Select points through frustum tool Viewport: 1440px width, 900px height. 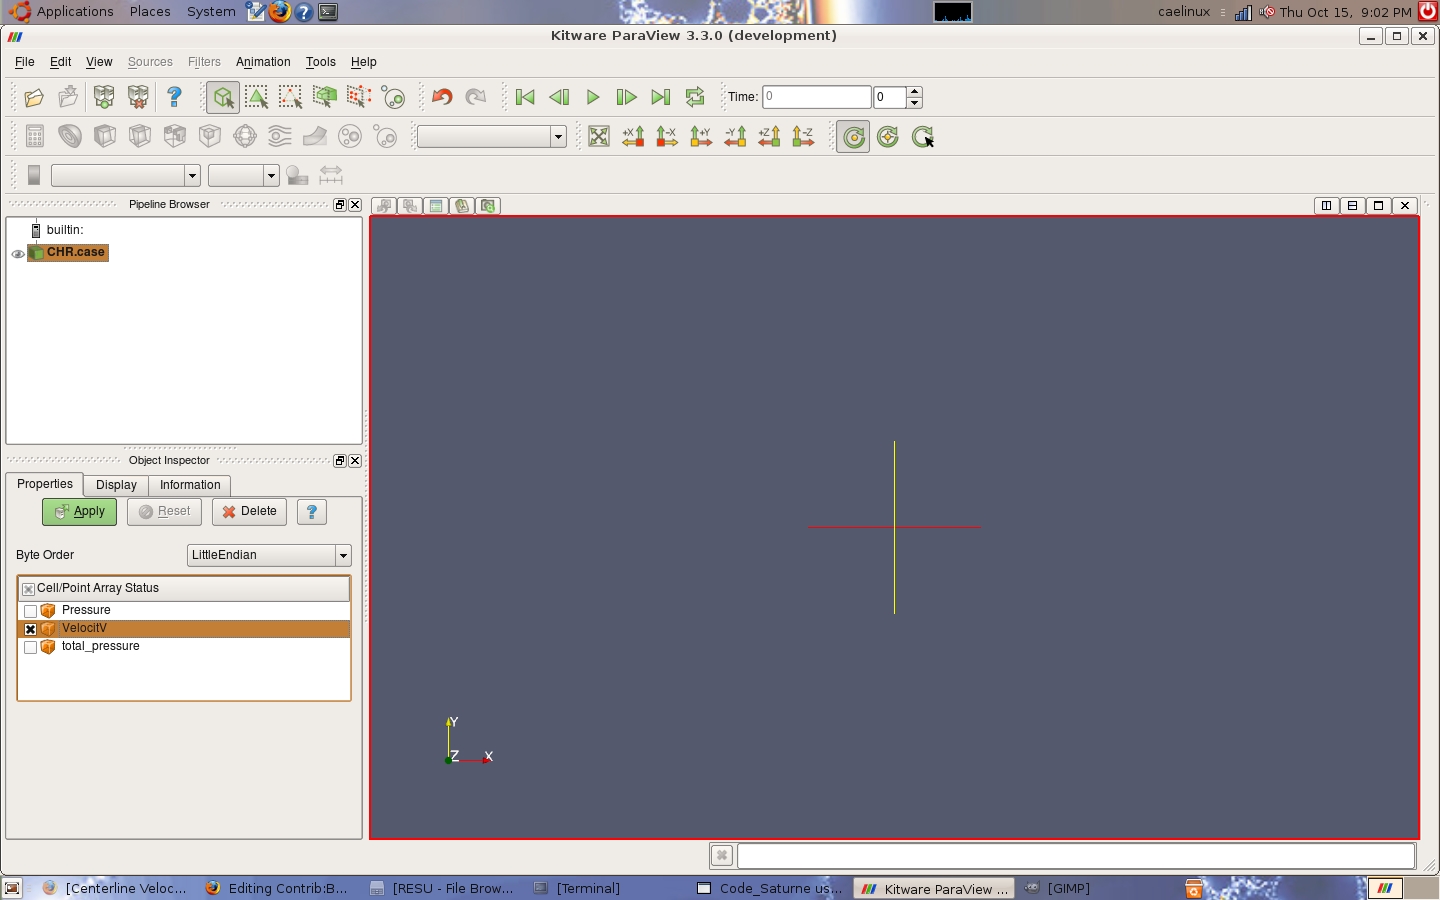click(x=358, y=97)
